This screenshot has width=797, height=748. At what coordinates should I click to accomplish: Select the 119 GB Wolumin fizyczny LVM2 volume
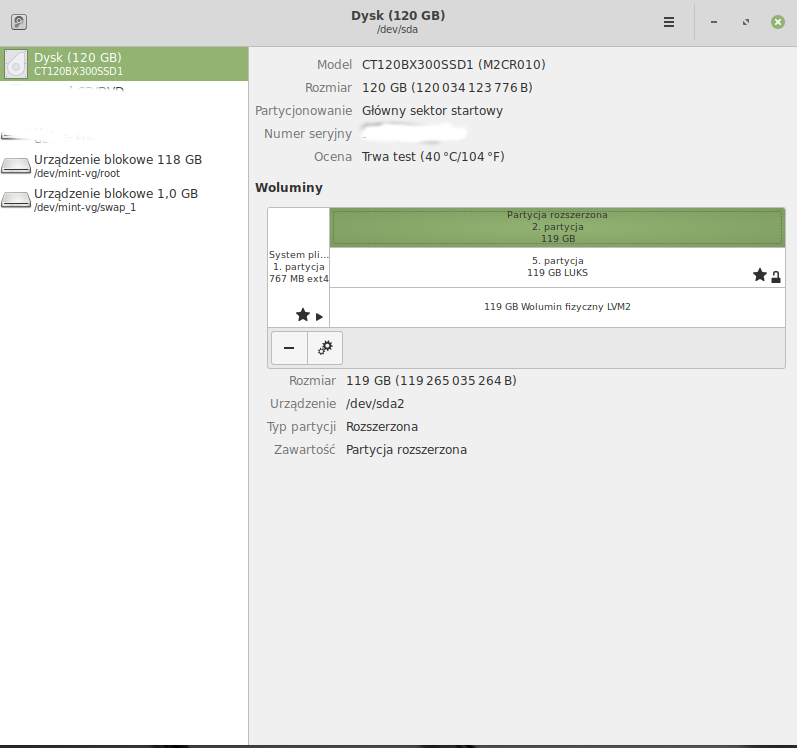click(556, 307)
